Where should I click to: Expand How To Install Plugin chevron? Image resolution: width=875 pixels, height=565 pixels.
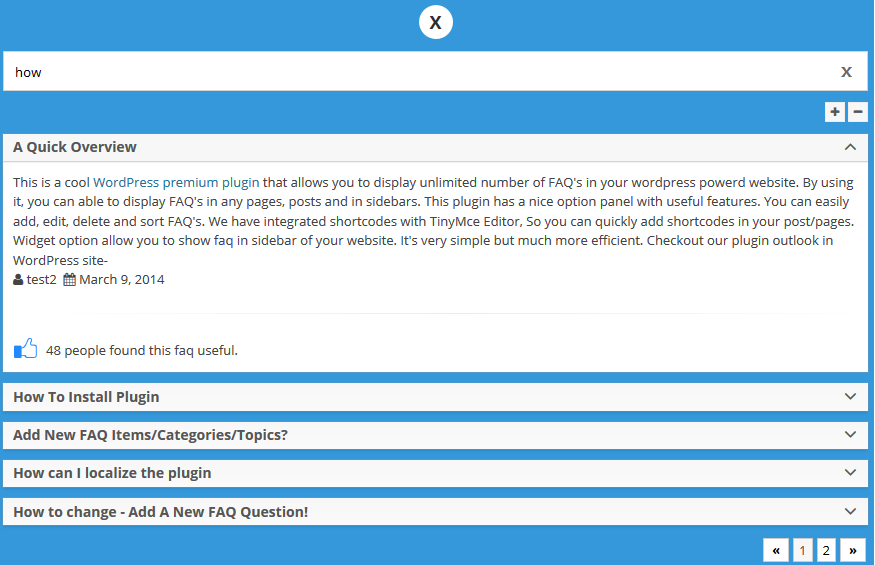click(x=850, y=396)
